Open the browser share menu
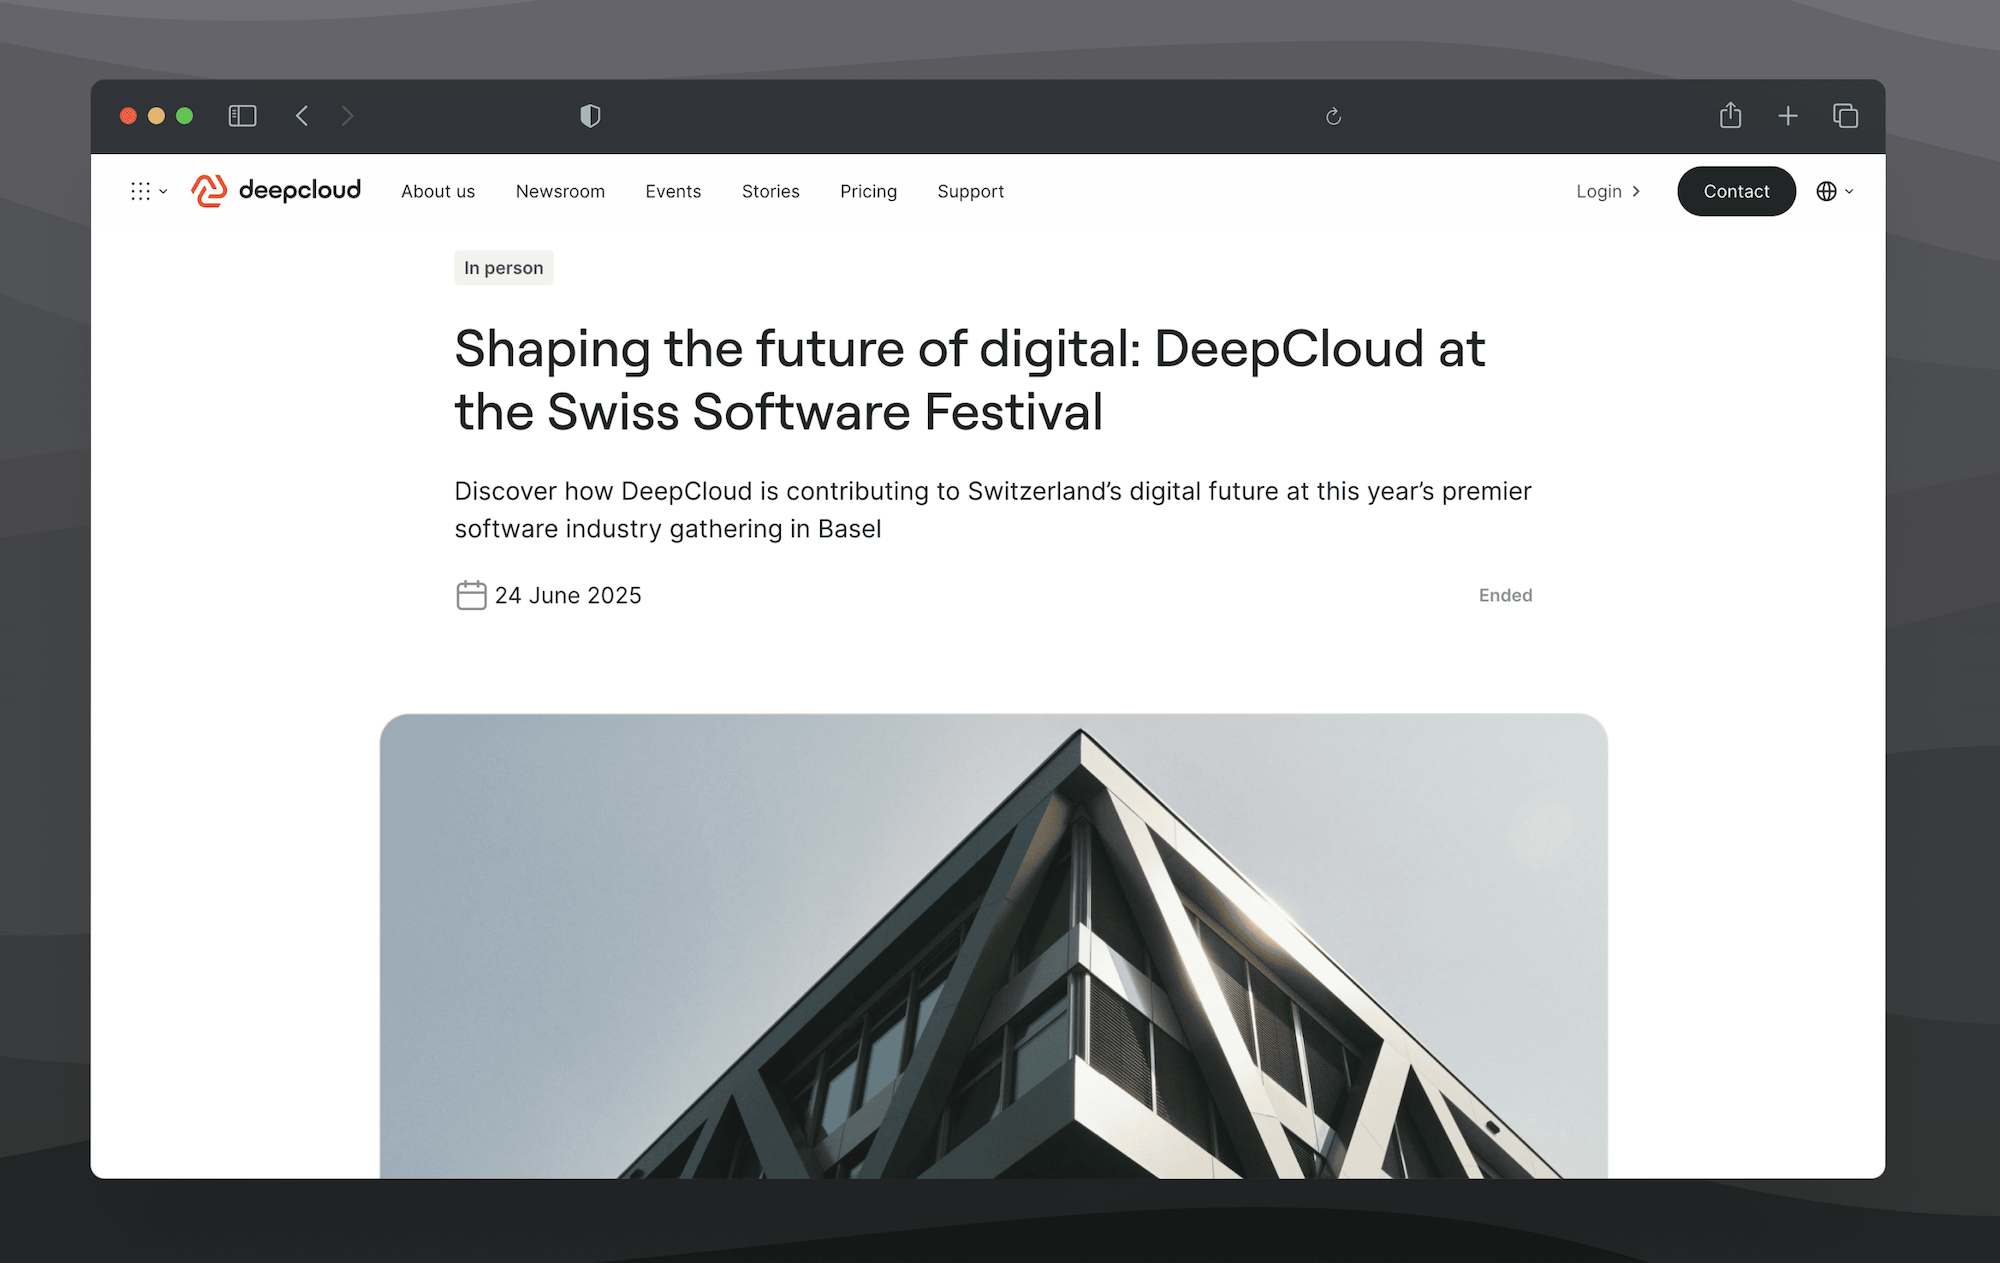 pos(1730,116)
